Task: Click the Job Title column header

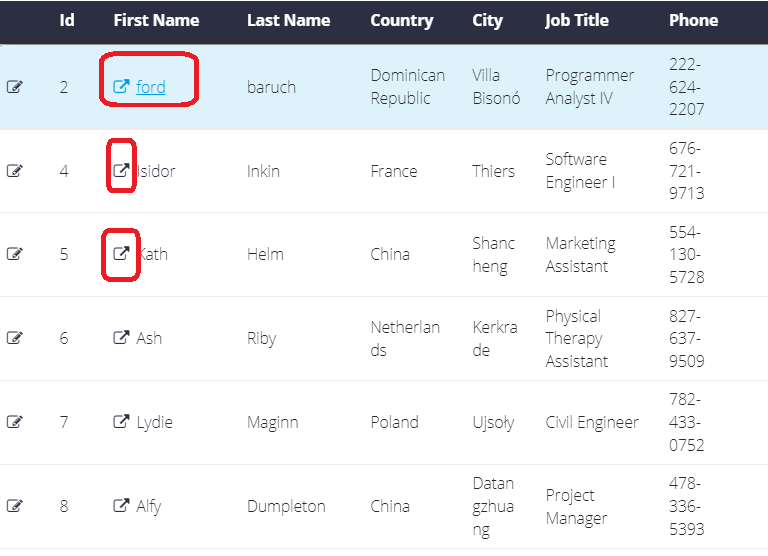Action: tap(577, 21)
